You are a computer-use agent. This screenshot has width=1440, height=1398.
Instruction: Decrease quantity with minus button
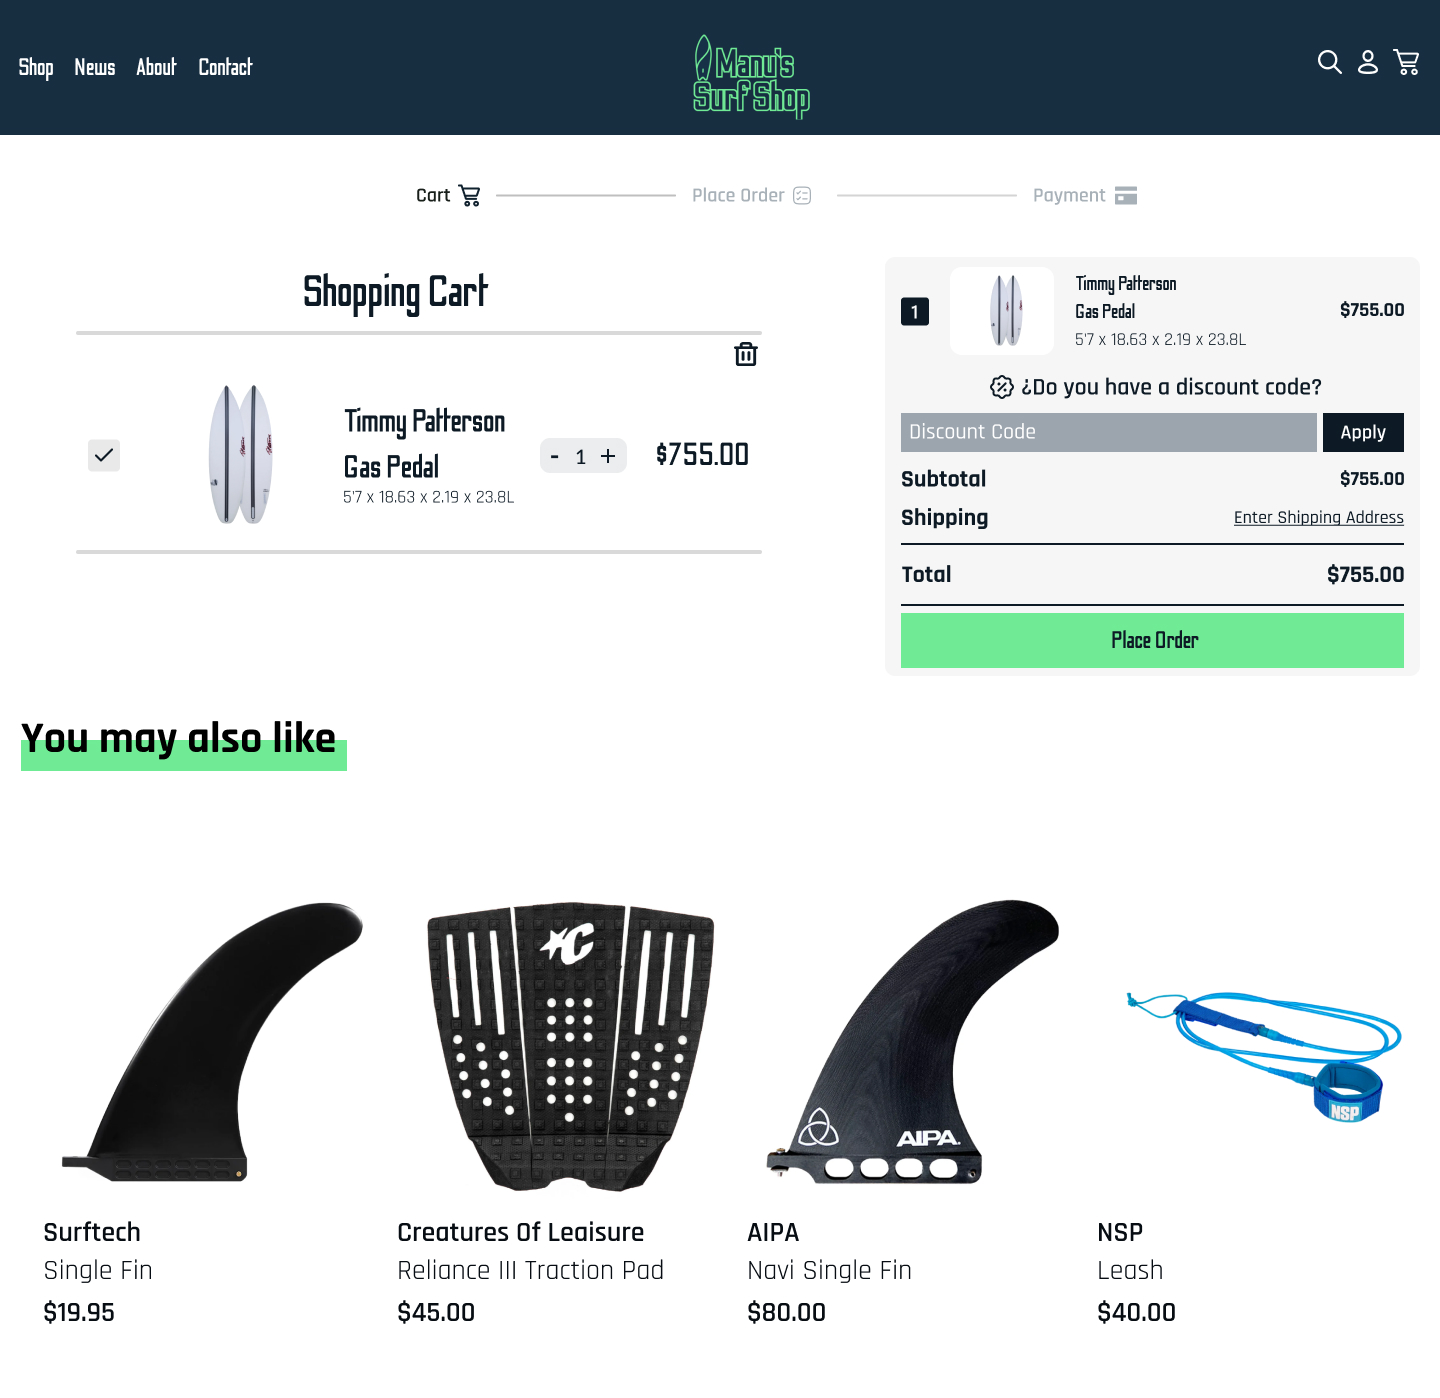click(555, 456)
